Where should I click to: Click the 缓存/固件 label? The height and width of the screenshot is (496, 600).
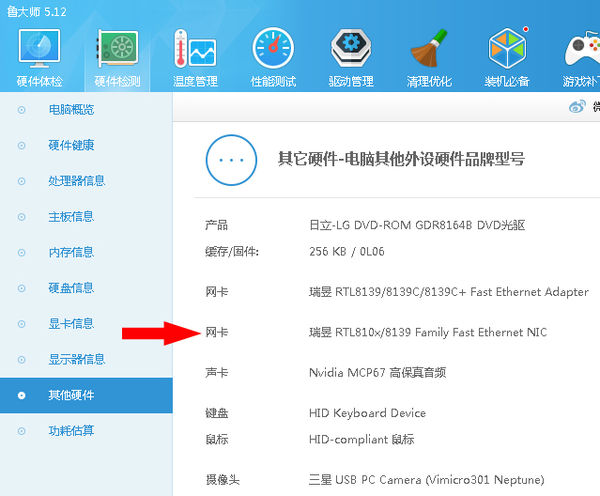232,252
